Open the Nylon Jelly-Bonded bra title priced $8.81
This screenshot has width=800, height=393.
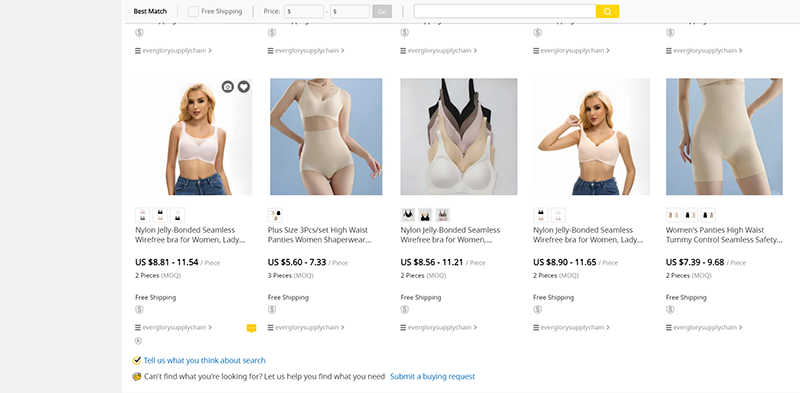(190, 235)
